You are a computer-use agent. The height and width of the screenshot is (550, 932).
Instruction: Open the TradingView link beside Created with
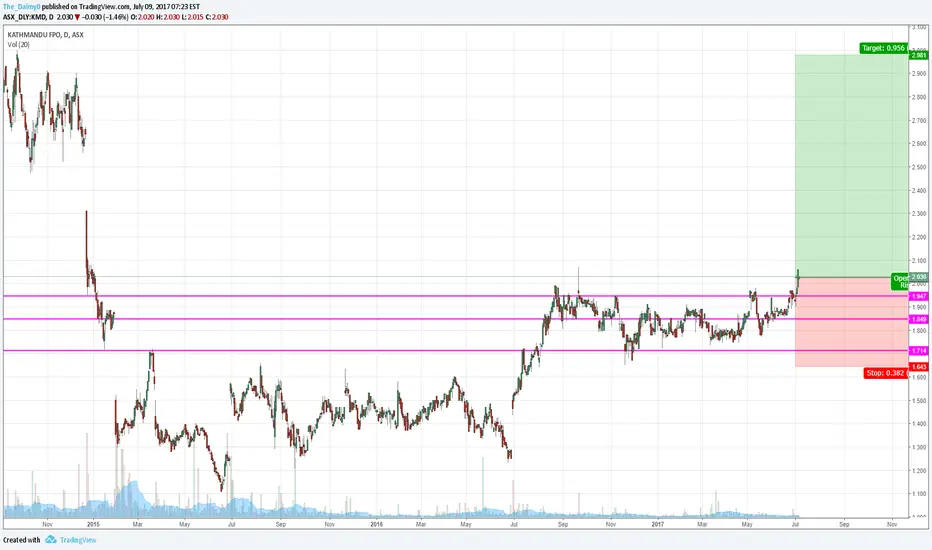78,540
